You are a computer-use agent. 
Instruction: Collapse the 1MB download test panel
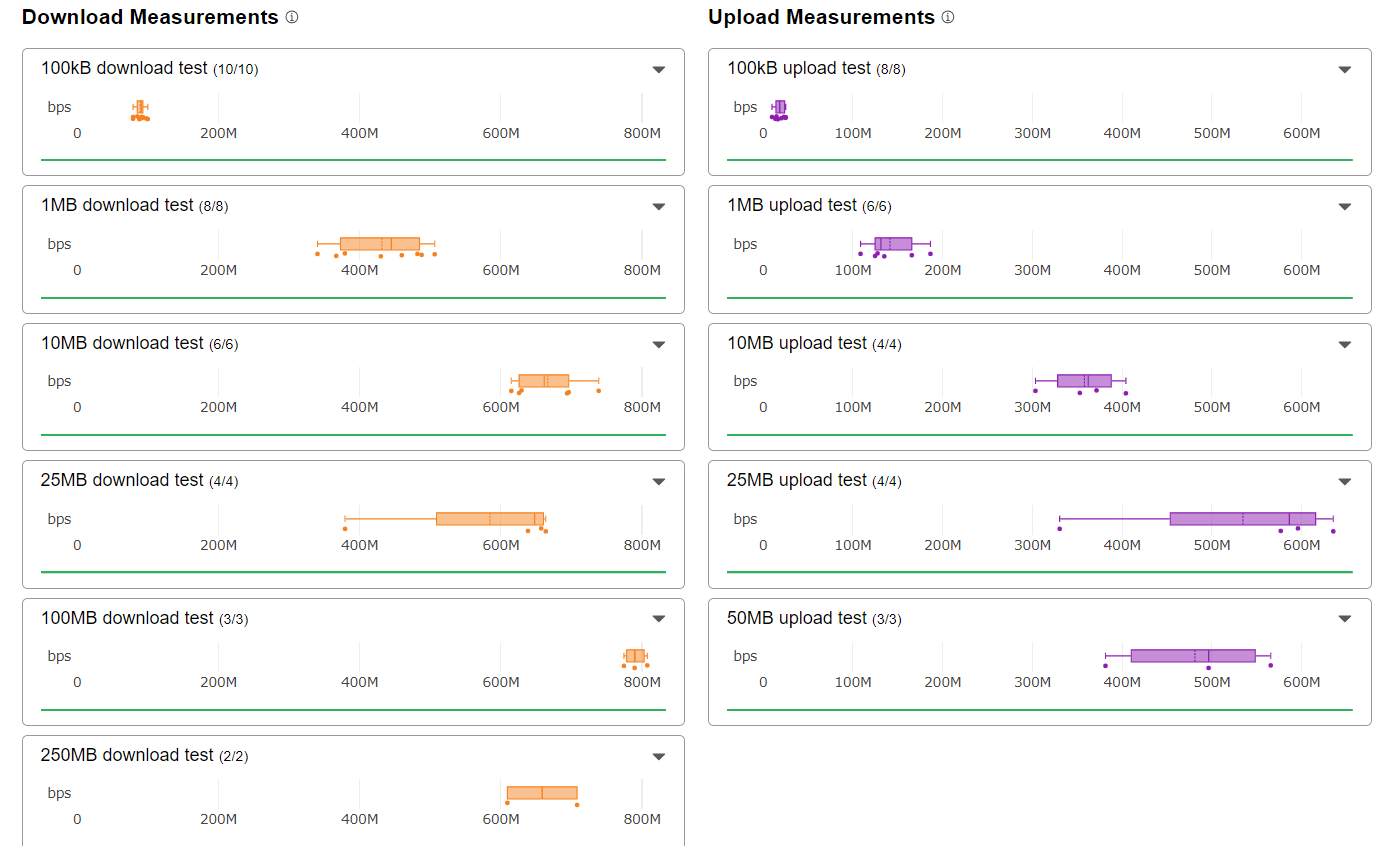[658, 207]
